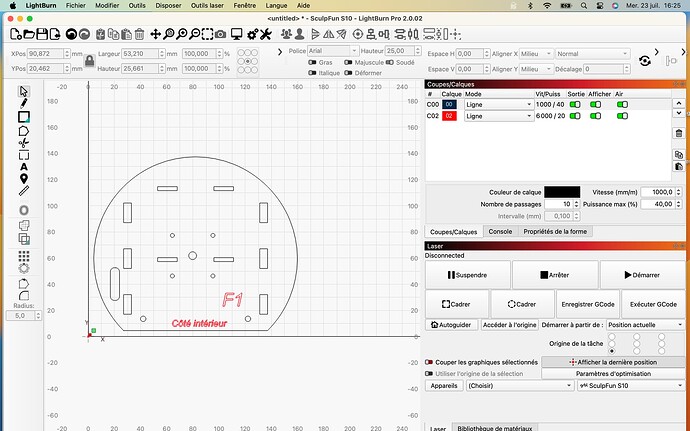Switch to Bibliothèque de matériaux tab

[x=495, y=427]
